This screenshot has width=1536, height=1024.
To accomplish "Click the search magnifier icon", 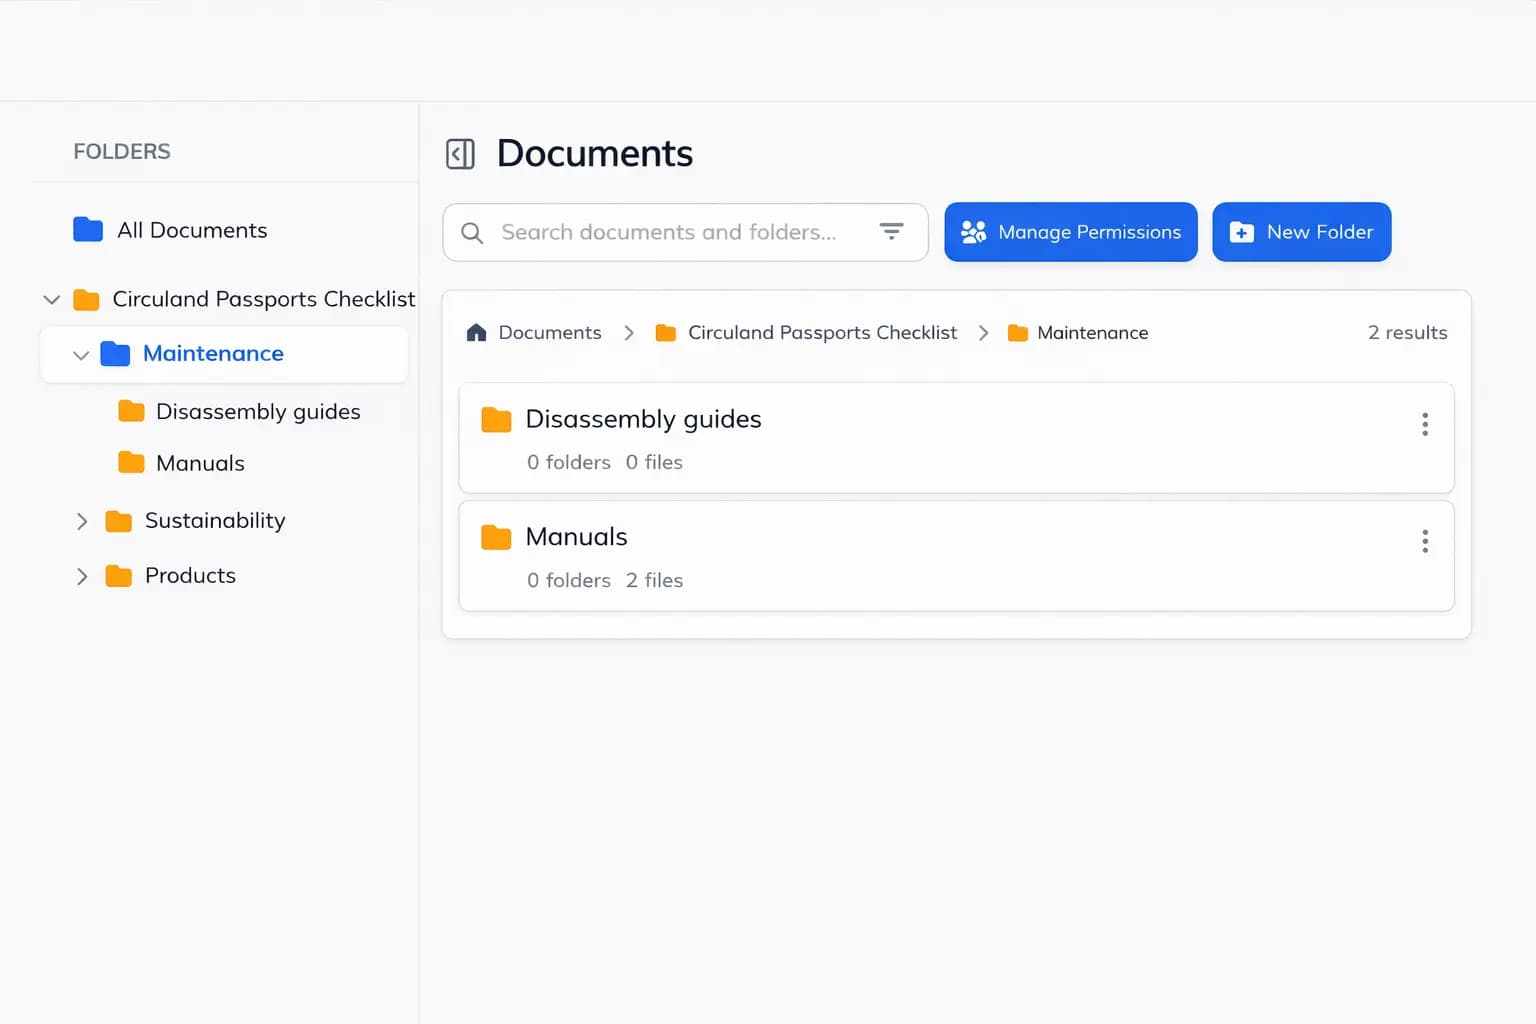I will coord(472,233).
